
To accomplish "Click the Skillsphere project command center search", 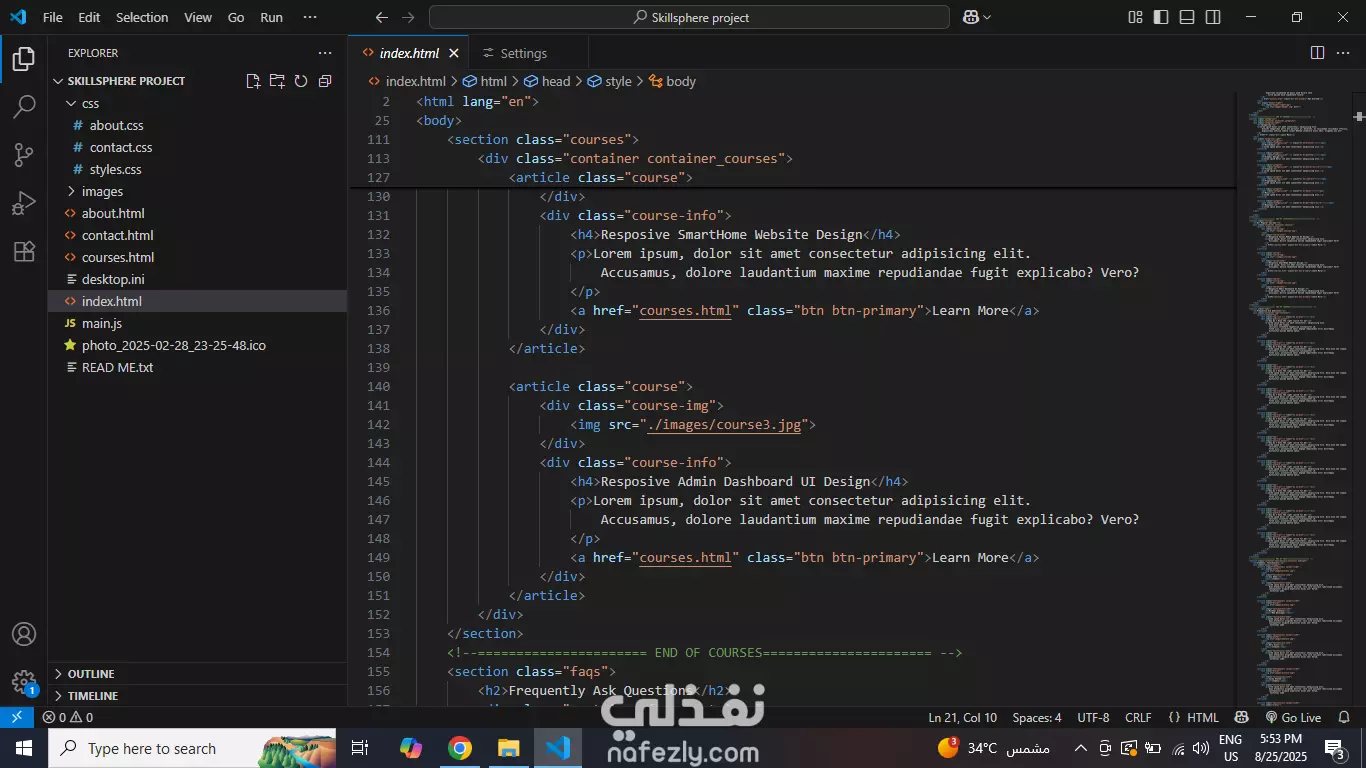I will 689,17.
